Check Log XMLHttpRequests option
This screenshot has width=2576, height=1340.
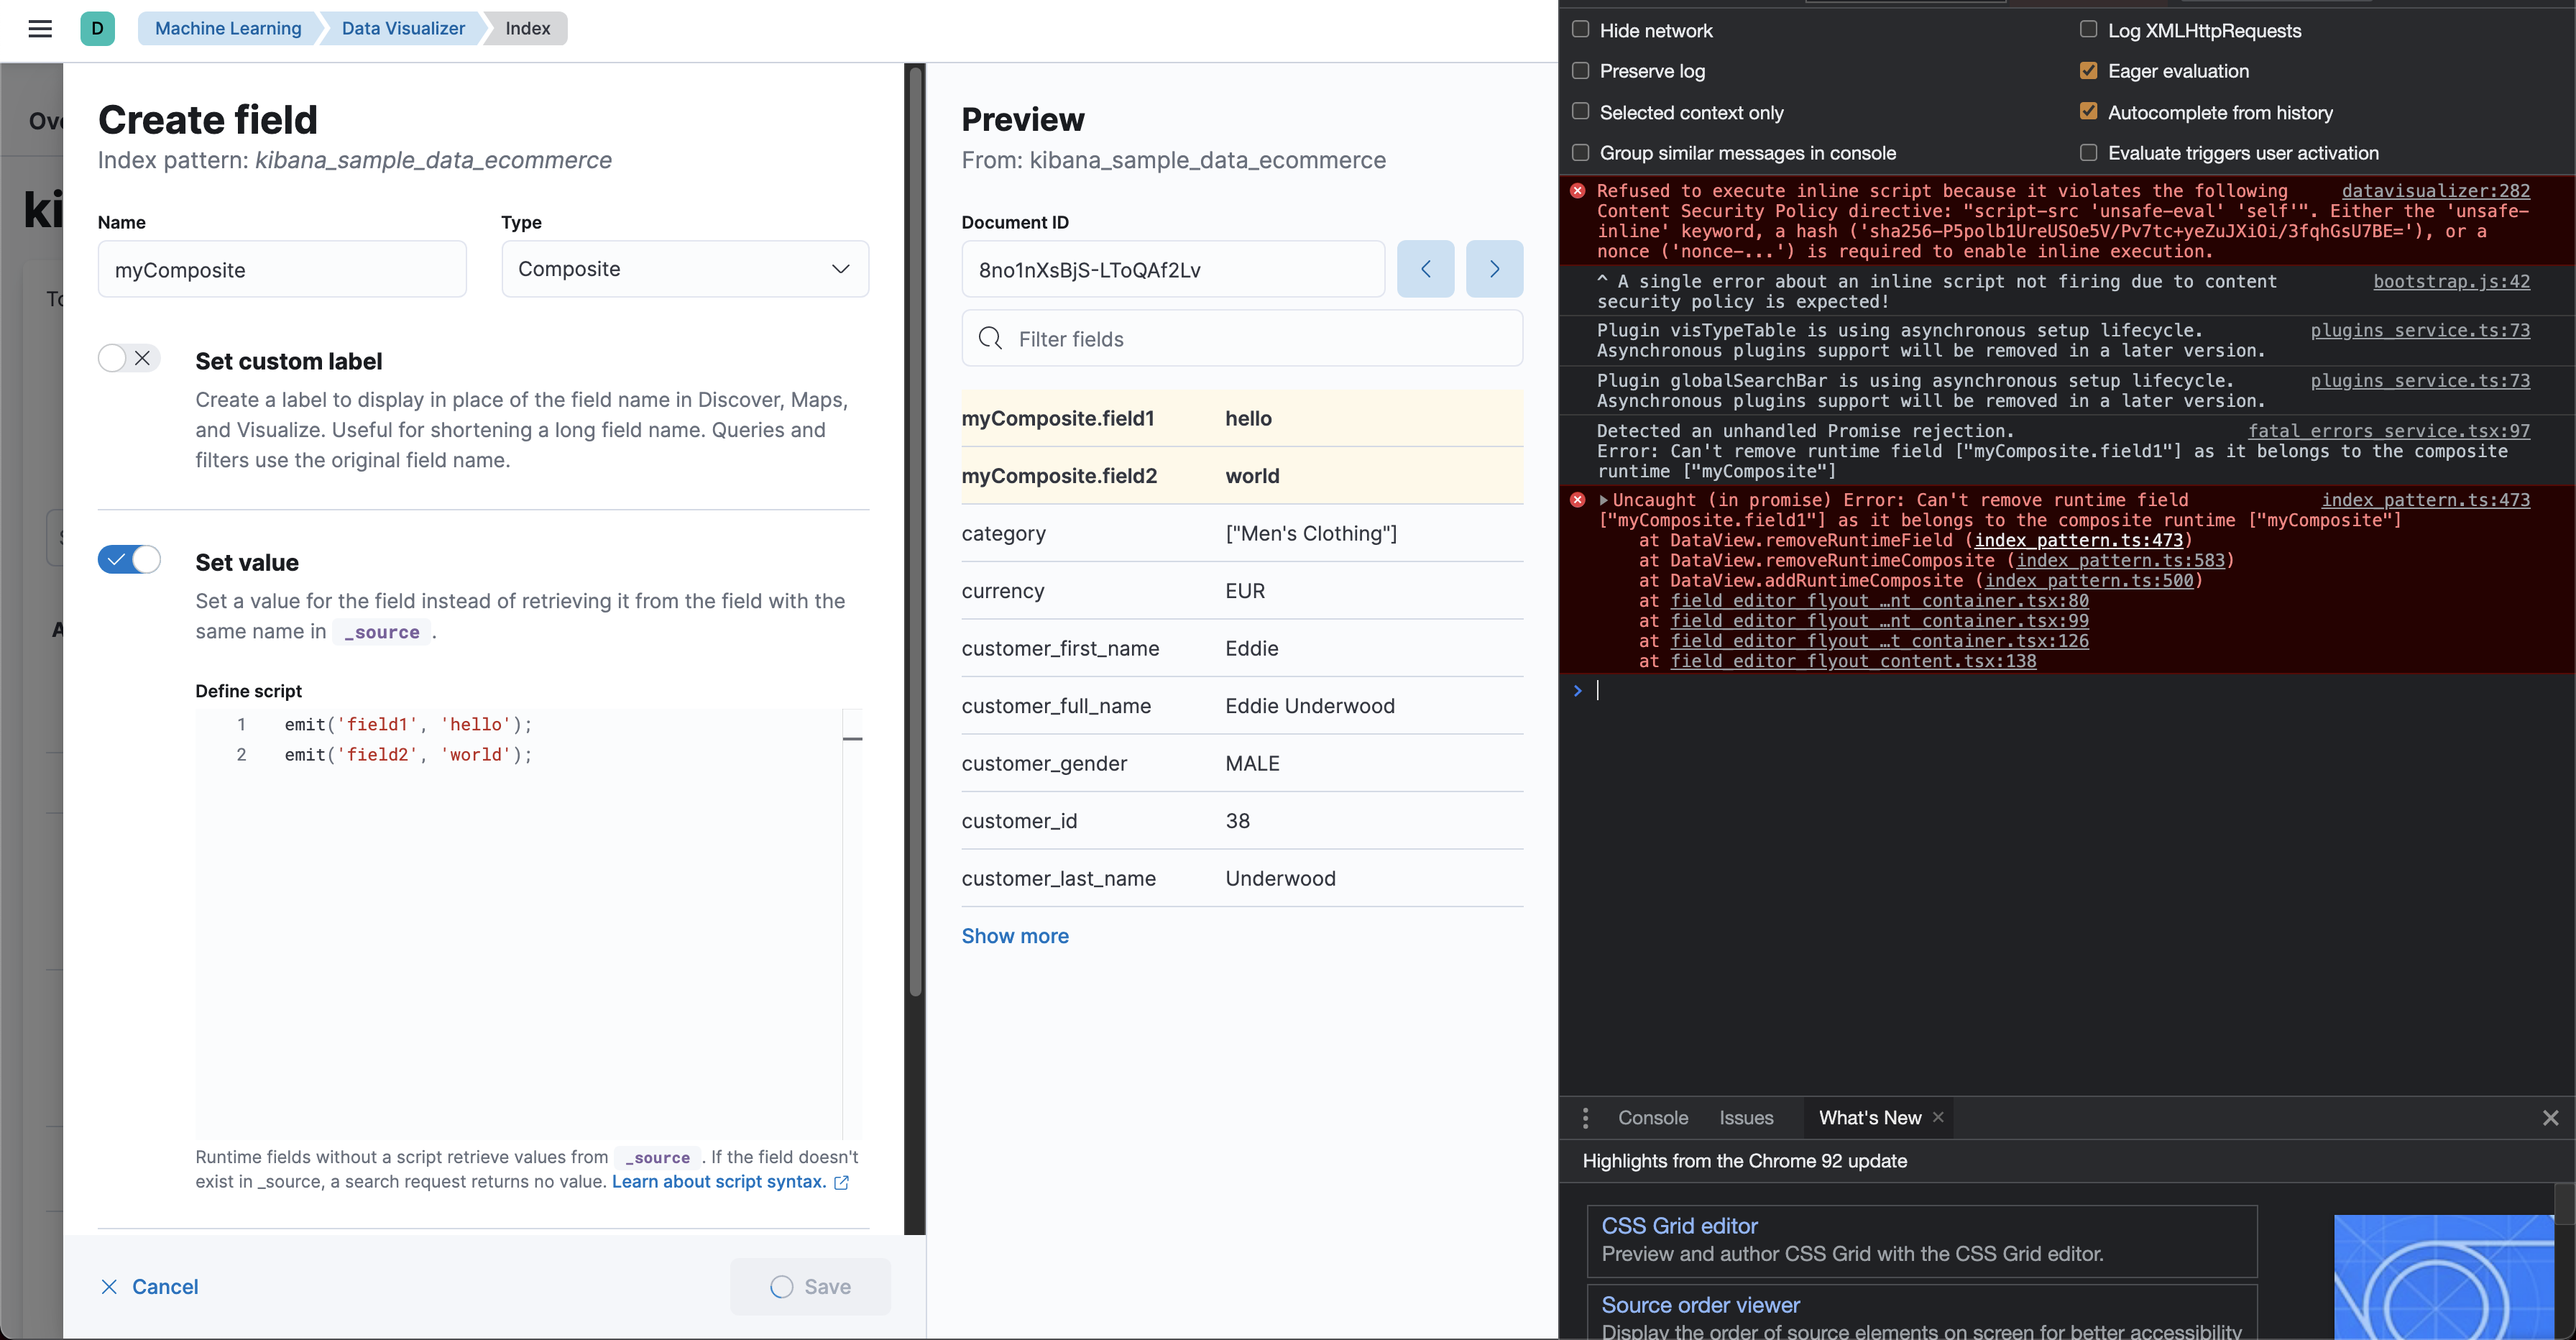[2089, 29]
